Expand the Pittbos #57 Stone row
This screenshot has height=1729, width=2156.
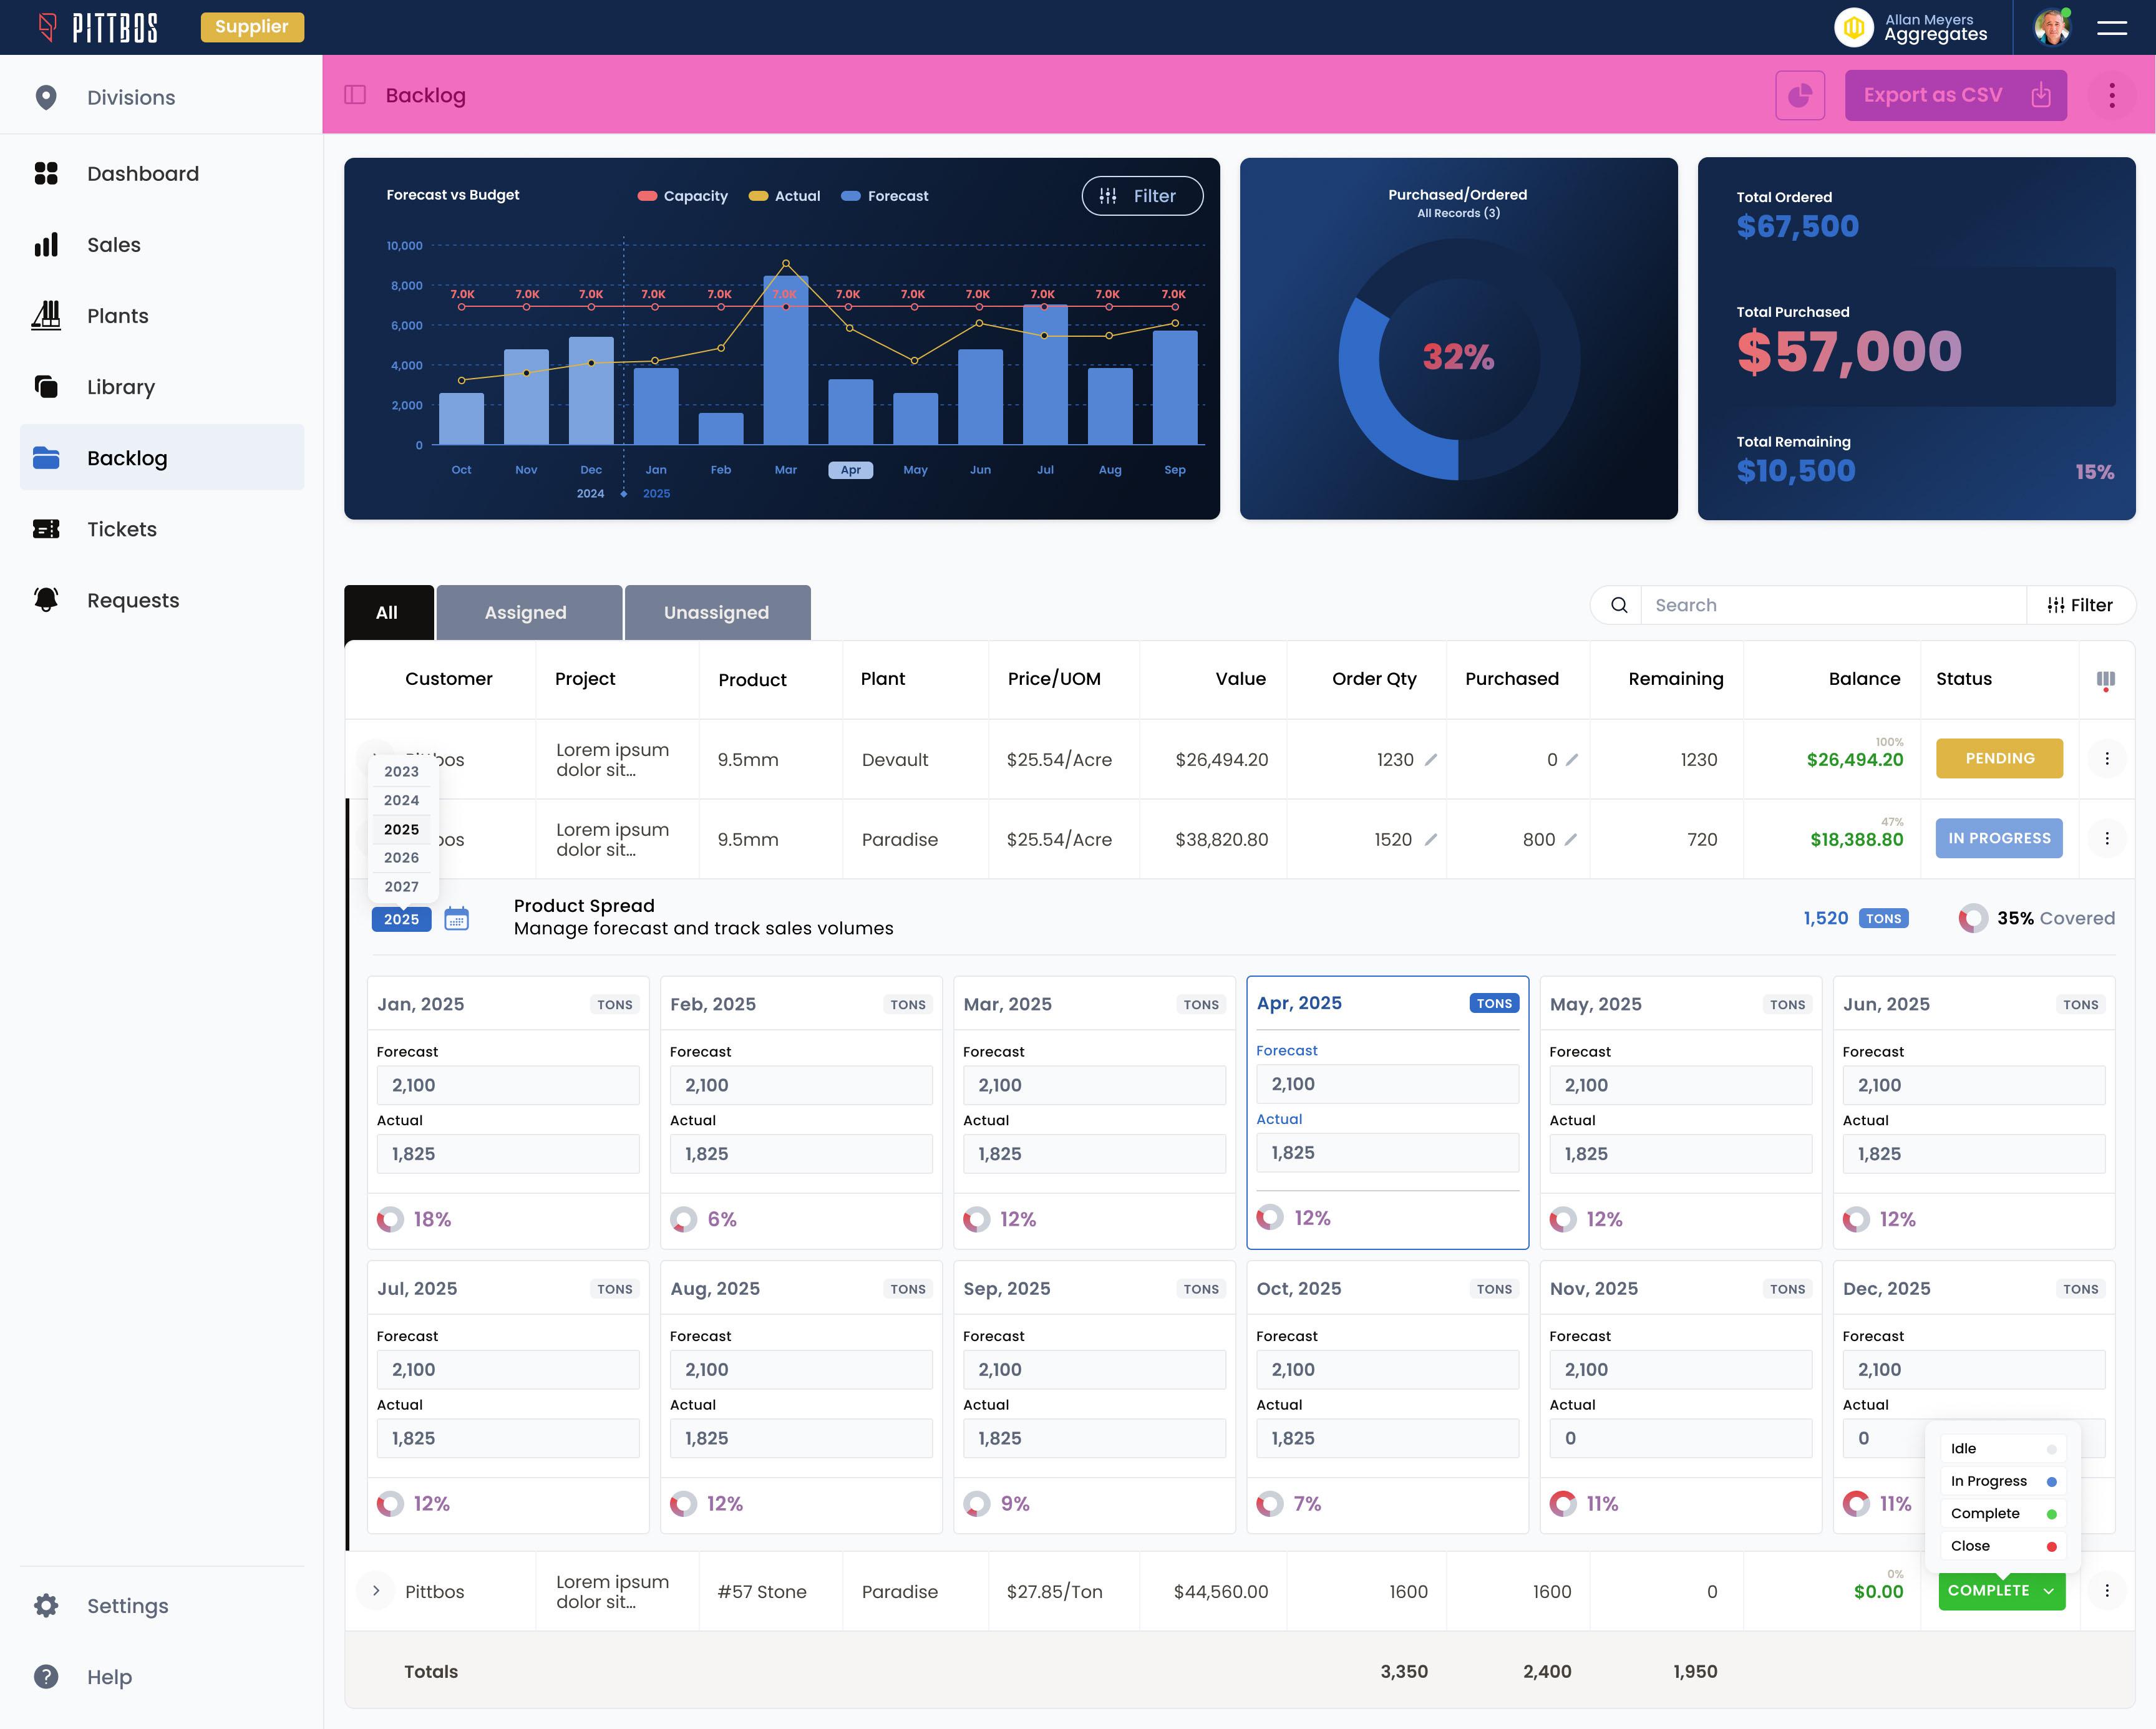376,1590
